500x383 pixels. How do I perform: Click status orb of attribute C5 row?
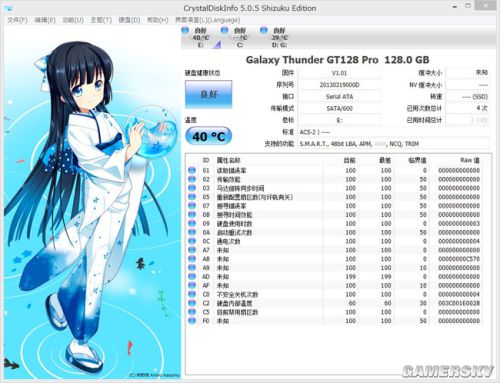click(x=192, y=312)
